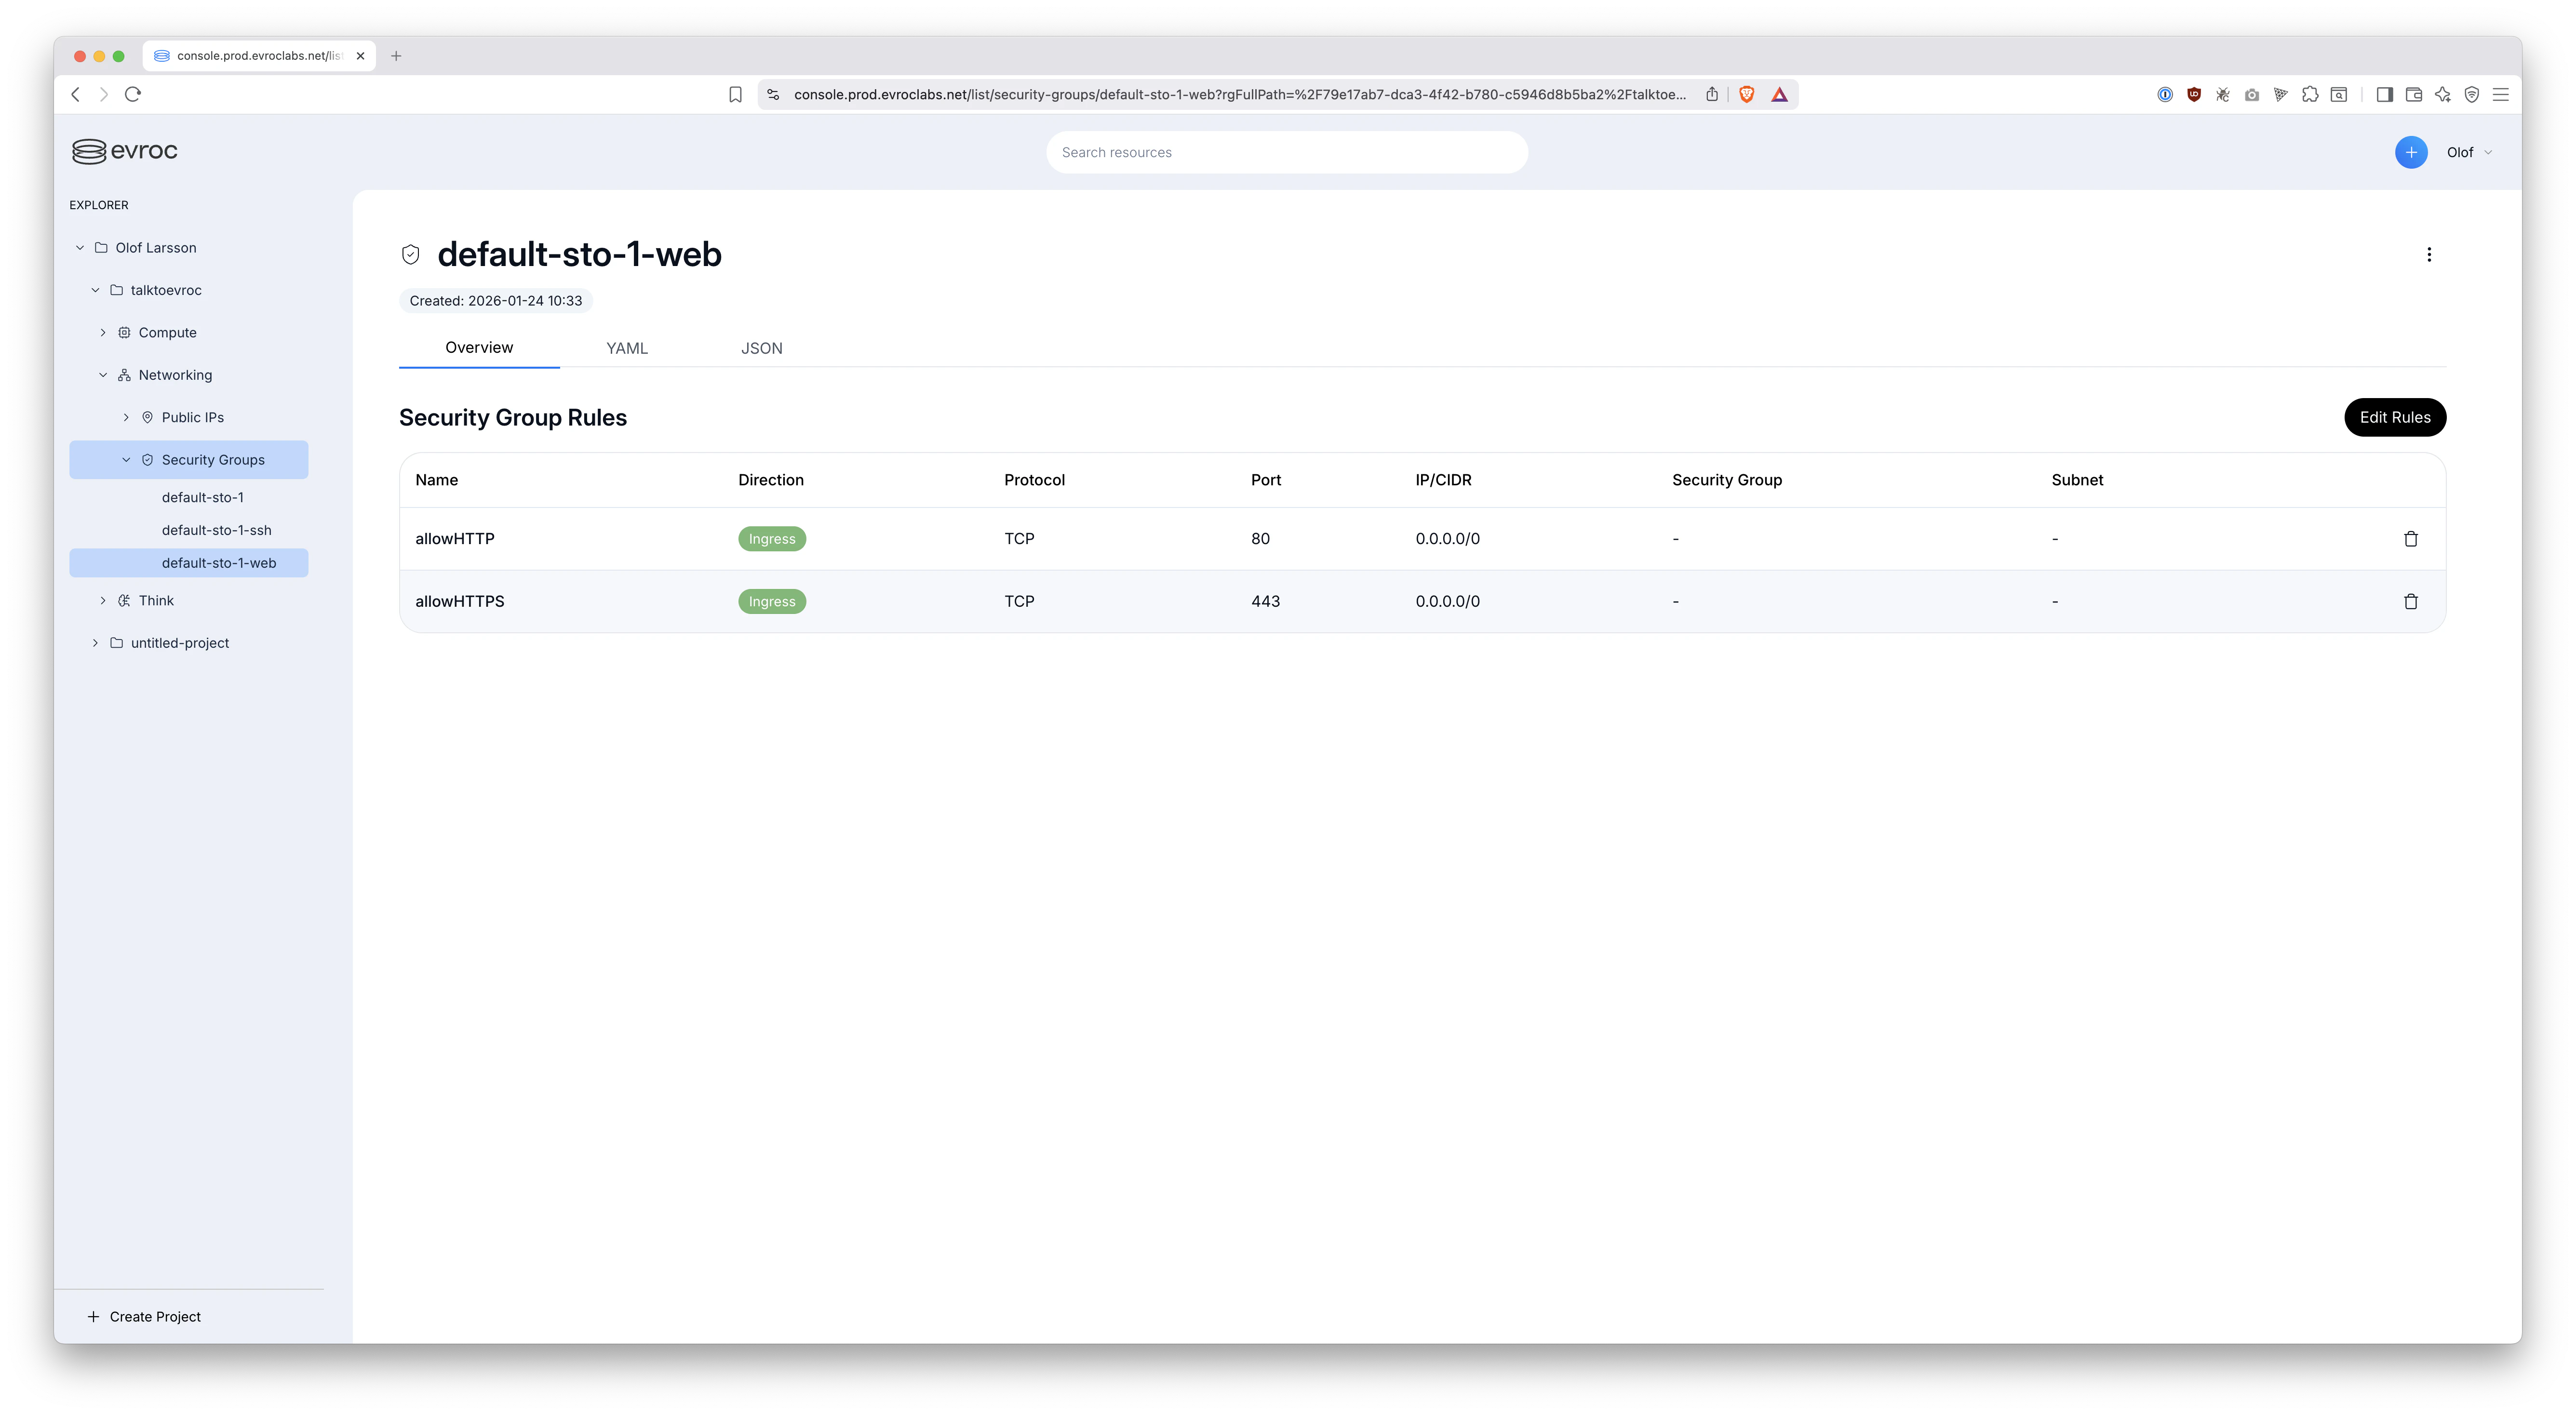Expand the untitled-project folder
Image resolution: width=2576 pixels, height=1415 pixels.
tap(95, 643)
